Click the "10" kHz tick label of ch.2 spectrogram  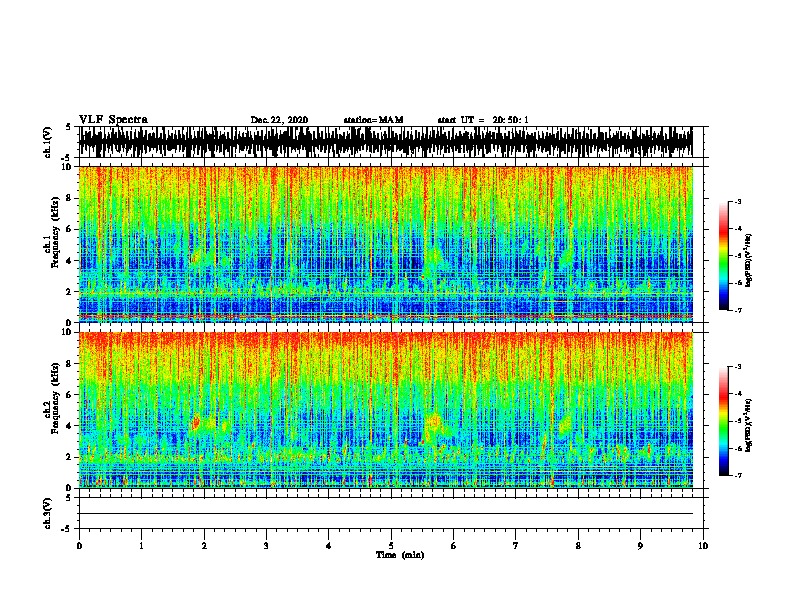pos(67,332)
